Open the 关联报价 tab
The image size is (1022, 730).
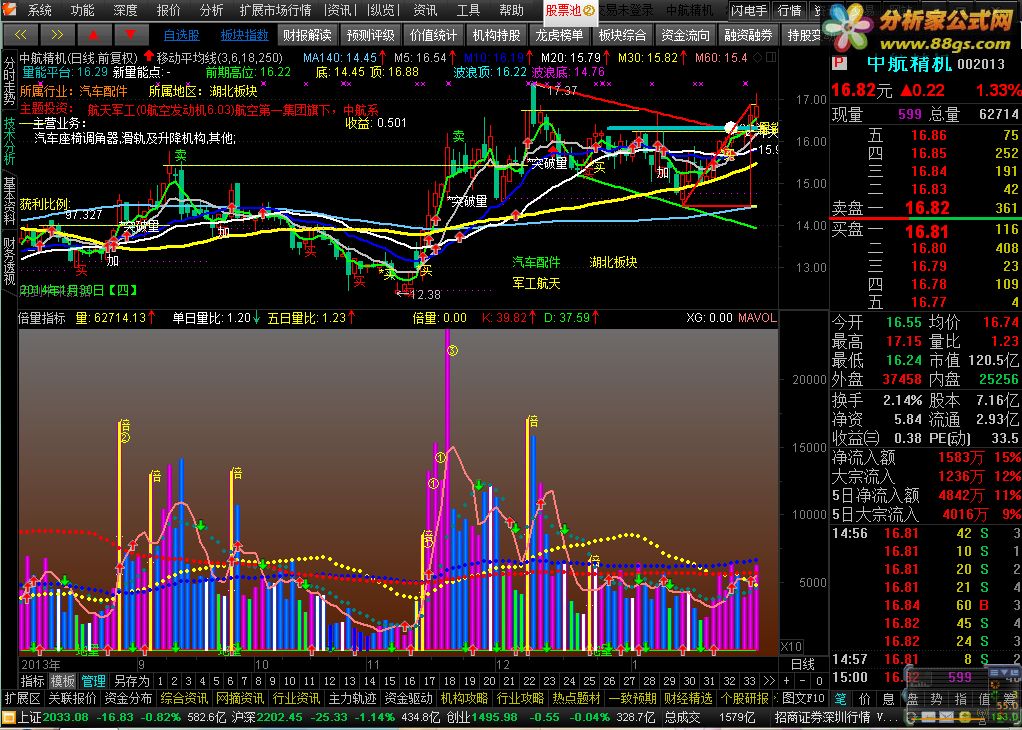72,698
